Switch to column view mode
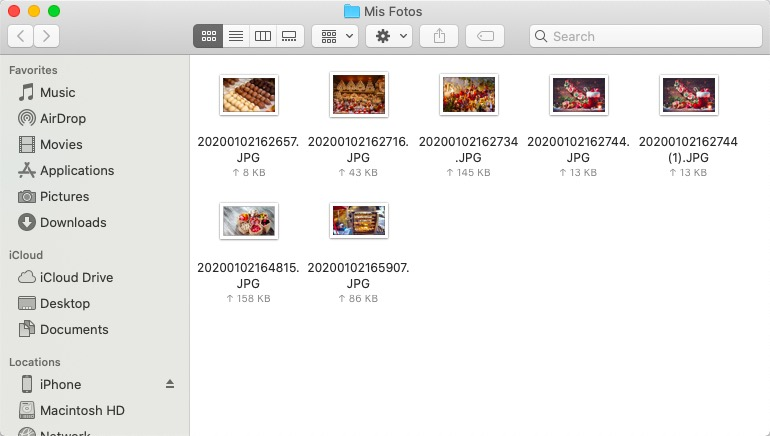 coord(263,36)
